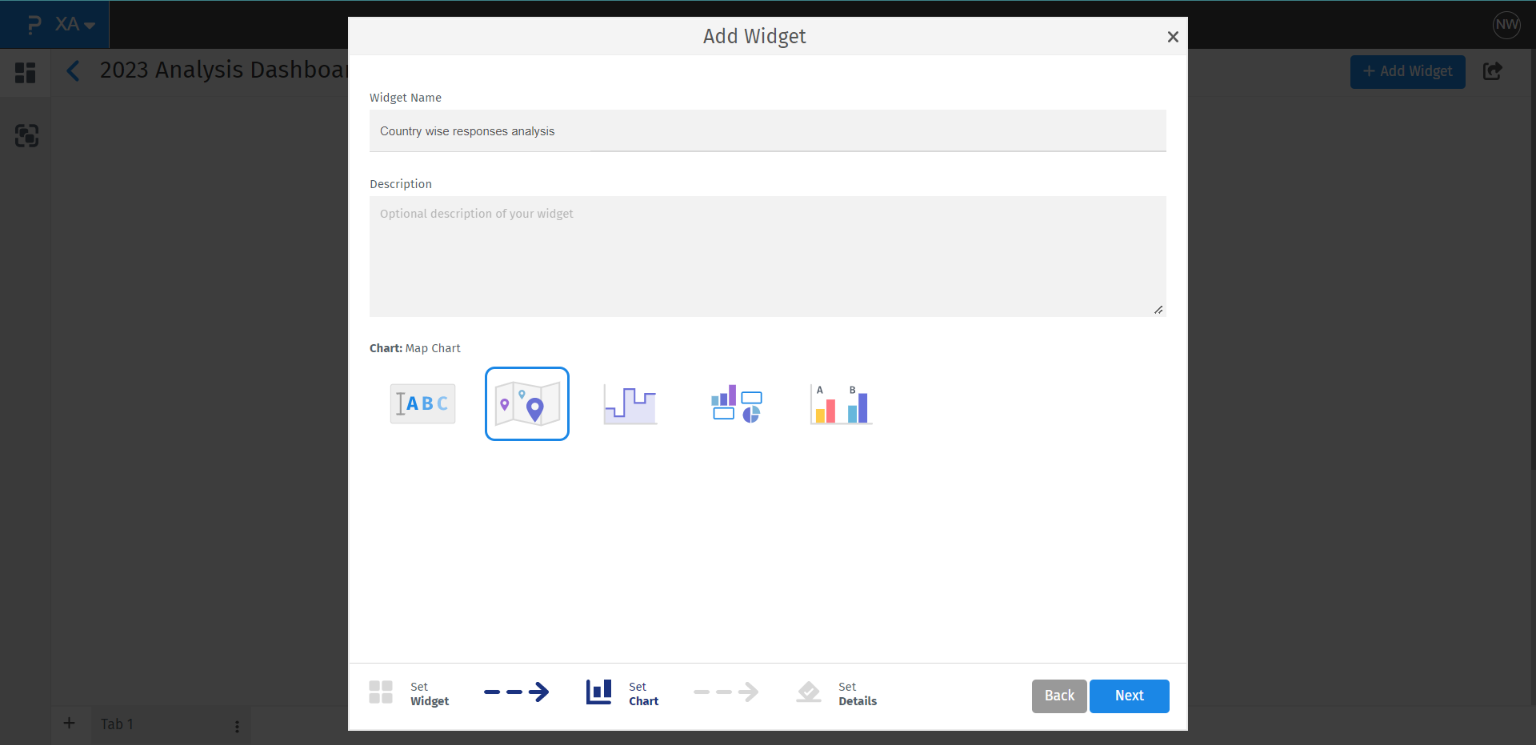Add a new tab with plus icon

[69, 723]
